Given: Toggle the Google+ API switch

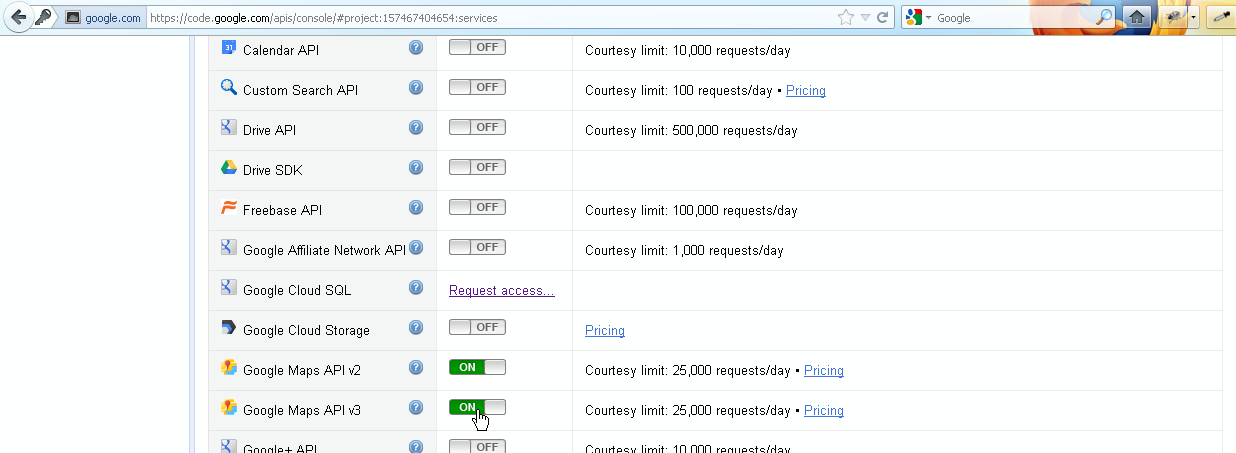Looking at the screenshot, I should 477,446.
